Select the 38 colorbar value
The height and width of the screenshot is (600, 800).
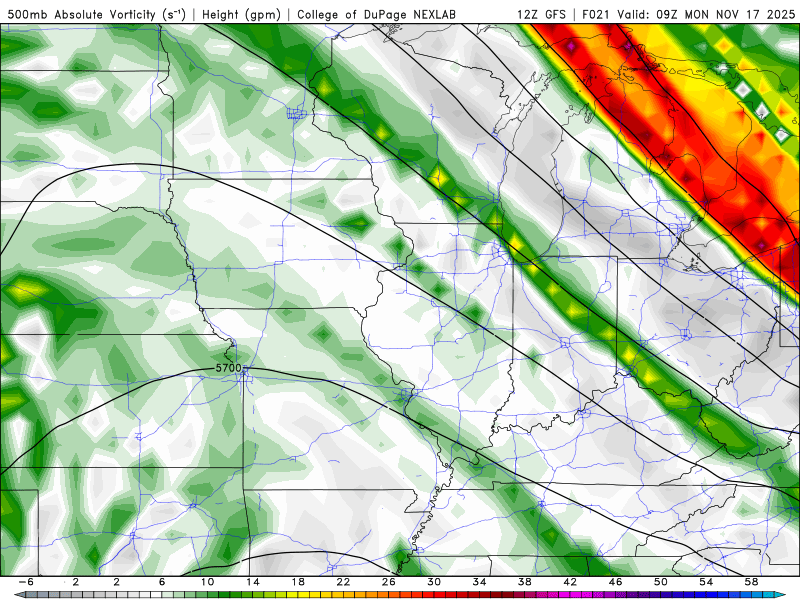coord(524,582)
